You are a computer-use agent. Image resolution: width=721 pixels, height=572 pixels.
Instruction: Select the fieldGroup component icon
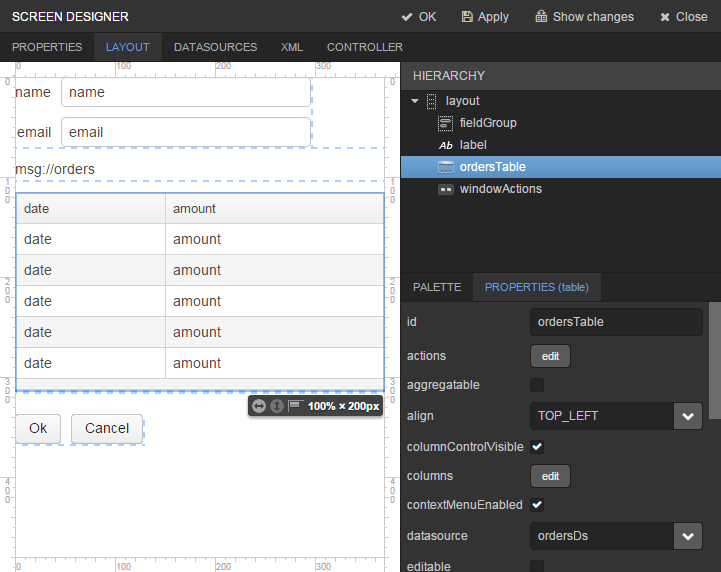pos(446,123)
